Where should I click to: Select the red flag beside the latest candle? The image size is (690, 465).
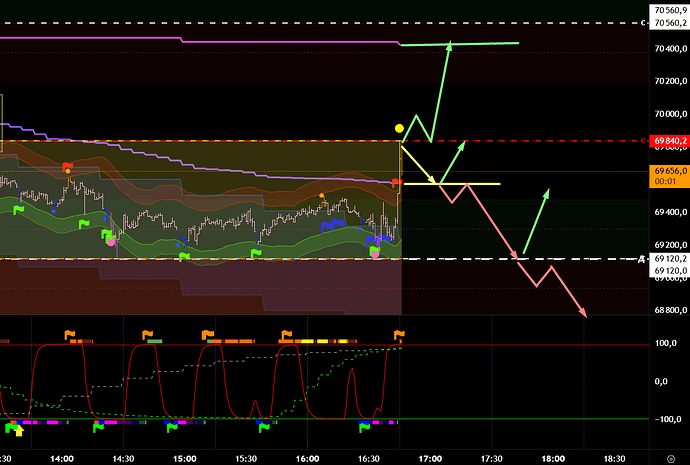(397, 182)
